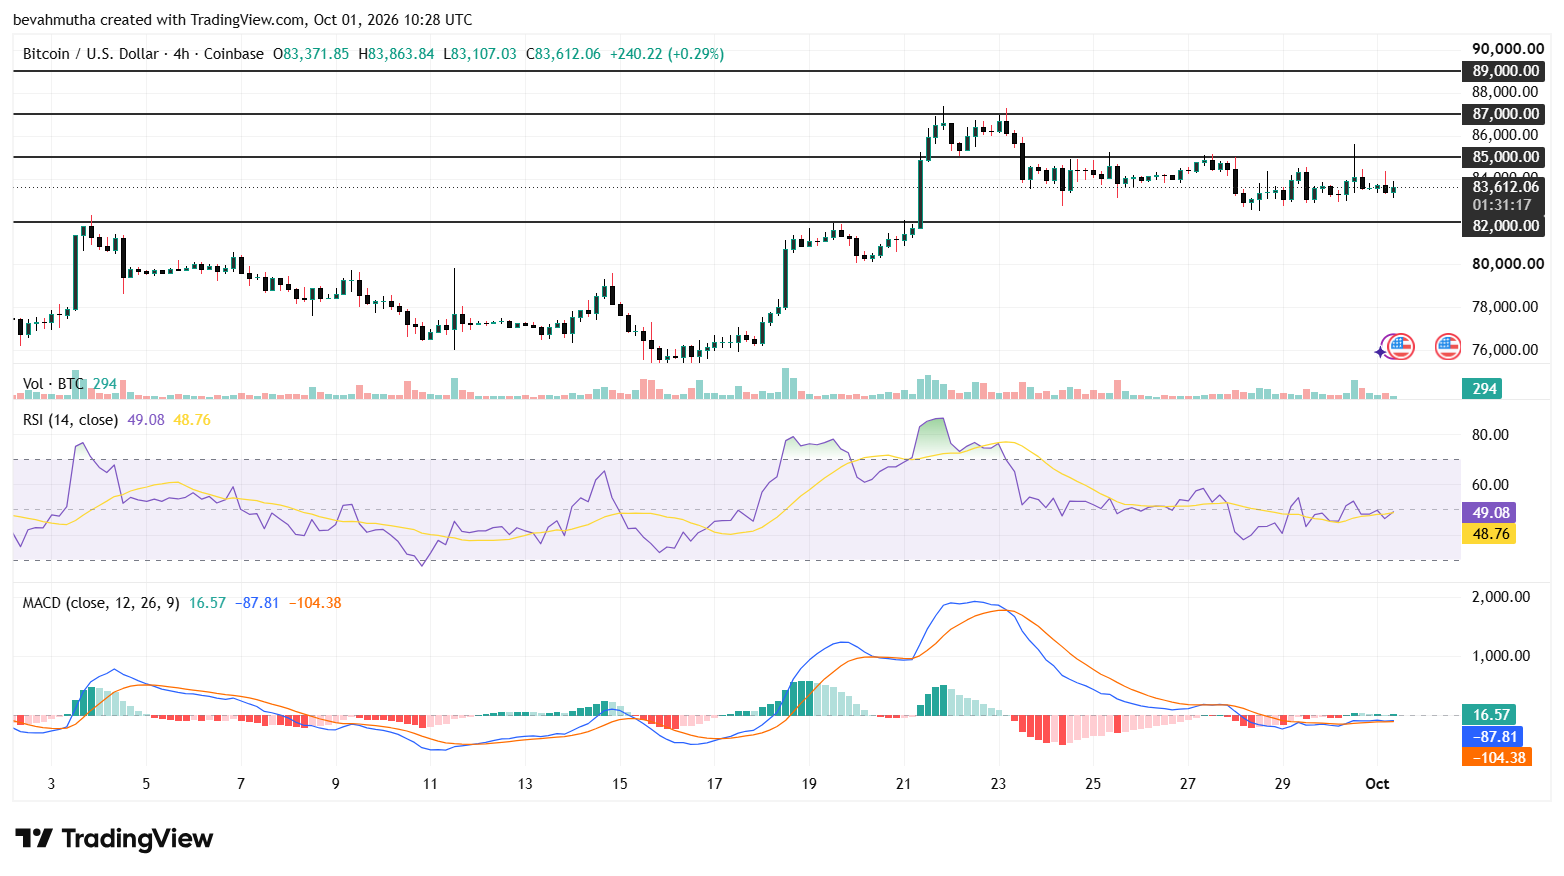Click the 76,000.00 price scale label

(x=1505, y=350)
